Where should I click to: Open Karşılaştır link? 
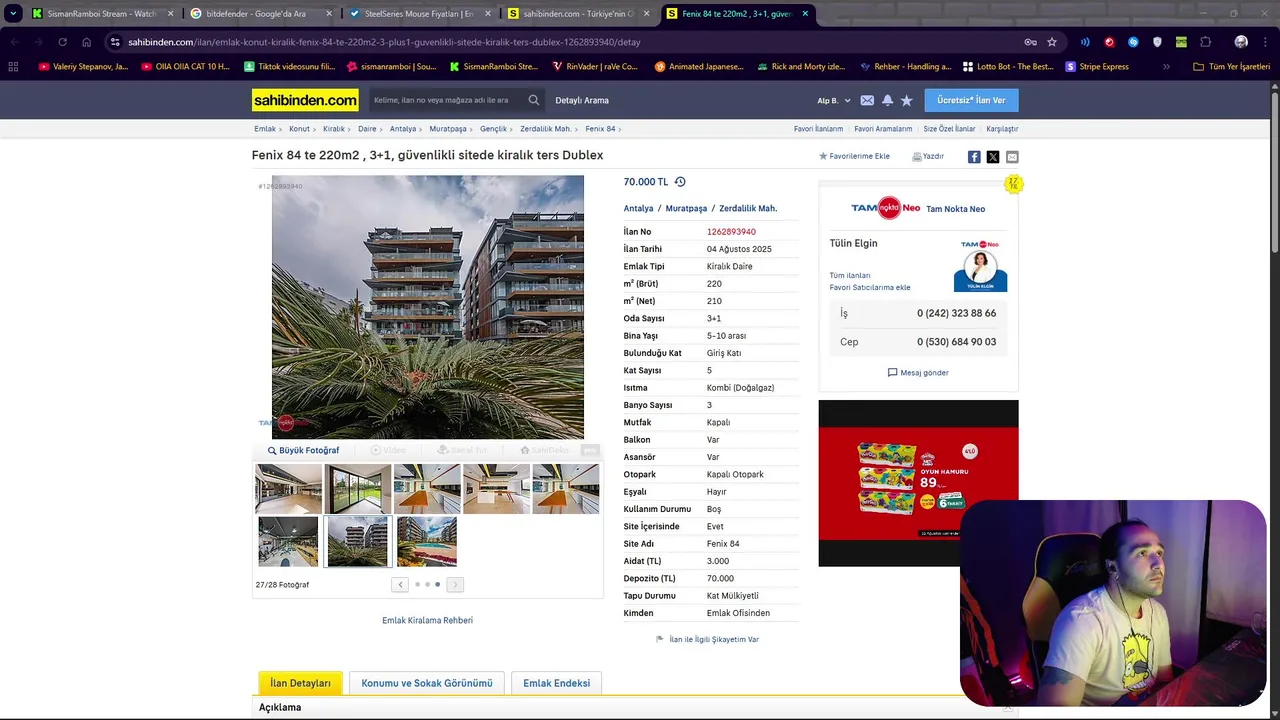click(1002, 129)
